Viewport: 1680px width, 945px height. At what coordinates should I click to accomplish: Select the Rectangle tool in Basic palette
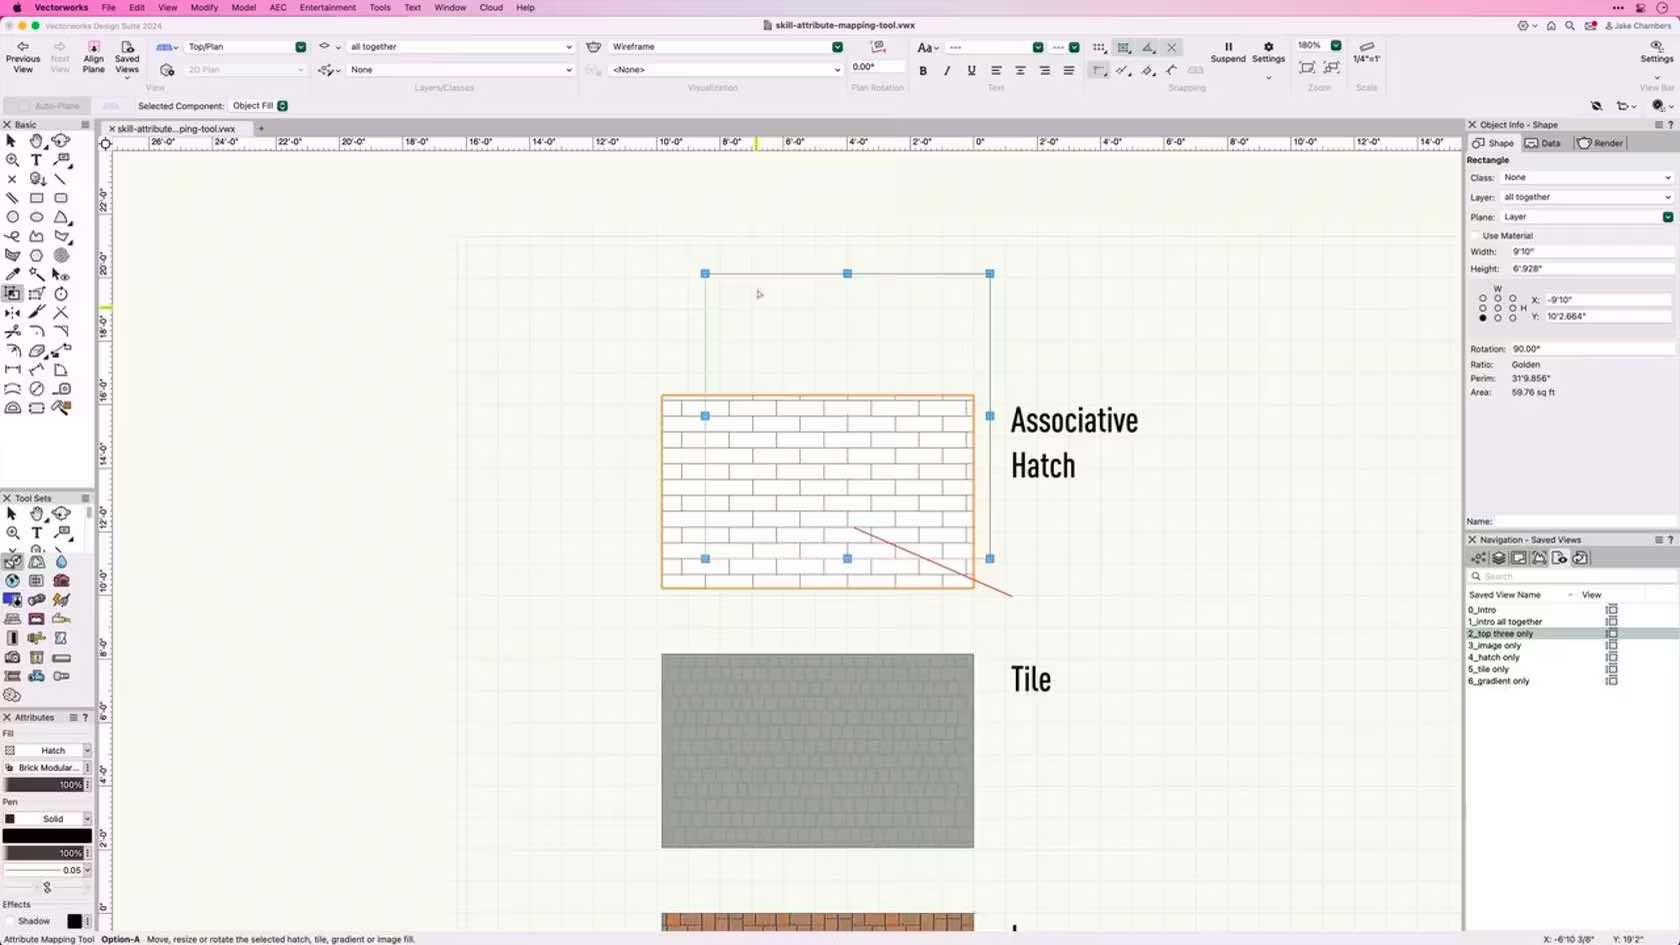37,198
